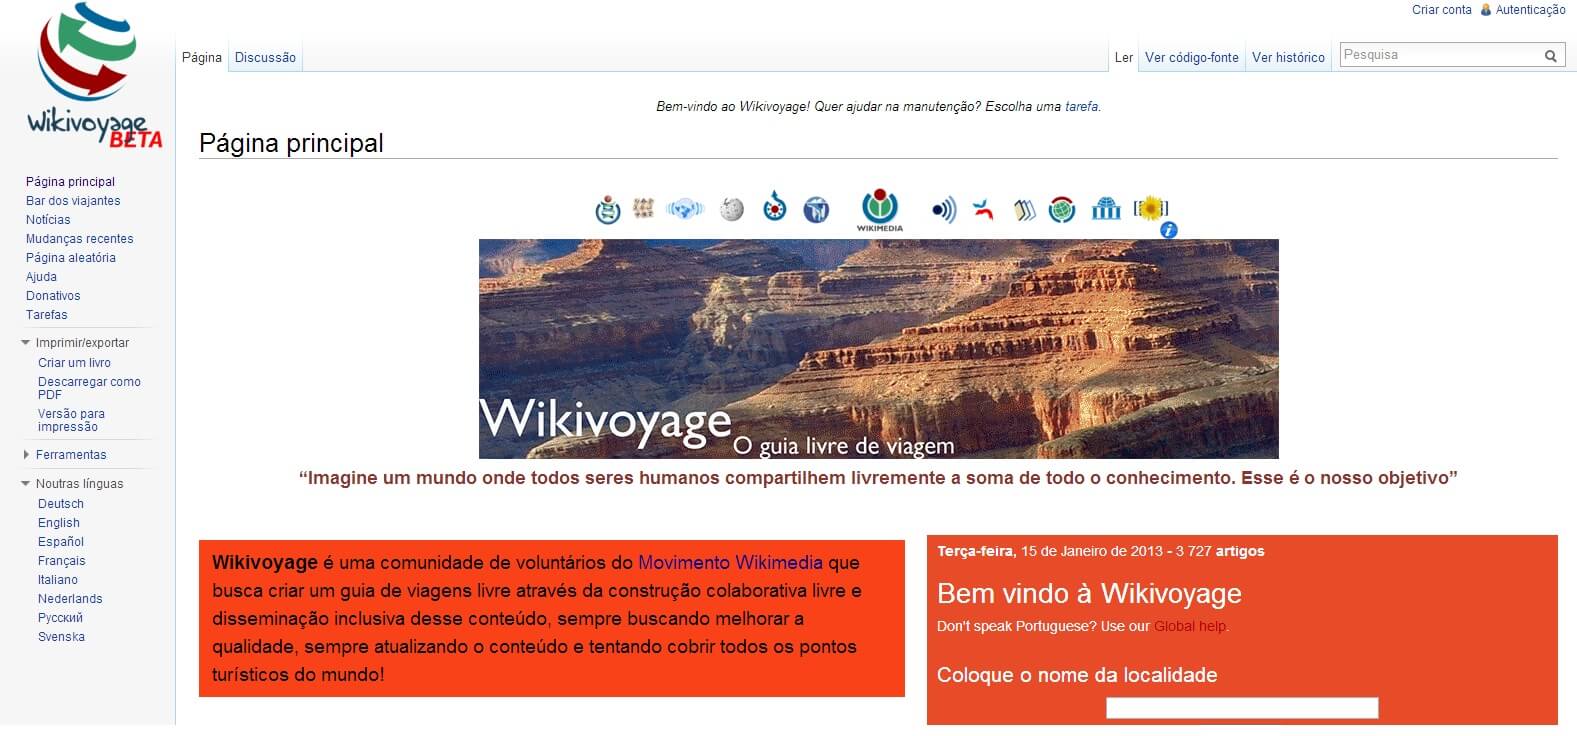1577x736 pixels.
Task: Select the Ler tab
Action: click(x=1124, y=57)
